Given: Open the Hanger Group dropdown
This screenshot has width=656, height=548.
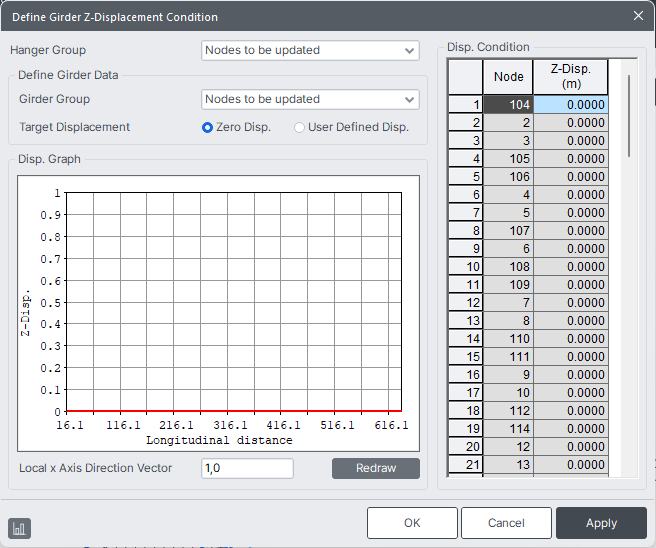Looking at the screenshot, I should point(310,51).
